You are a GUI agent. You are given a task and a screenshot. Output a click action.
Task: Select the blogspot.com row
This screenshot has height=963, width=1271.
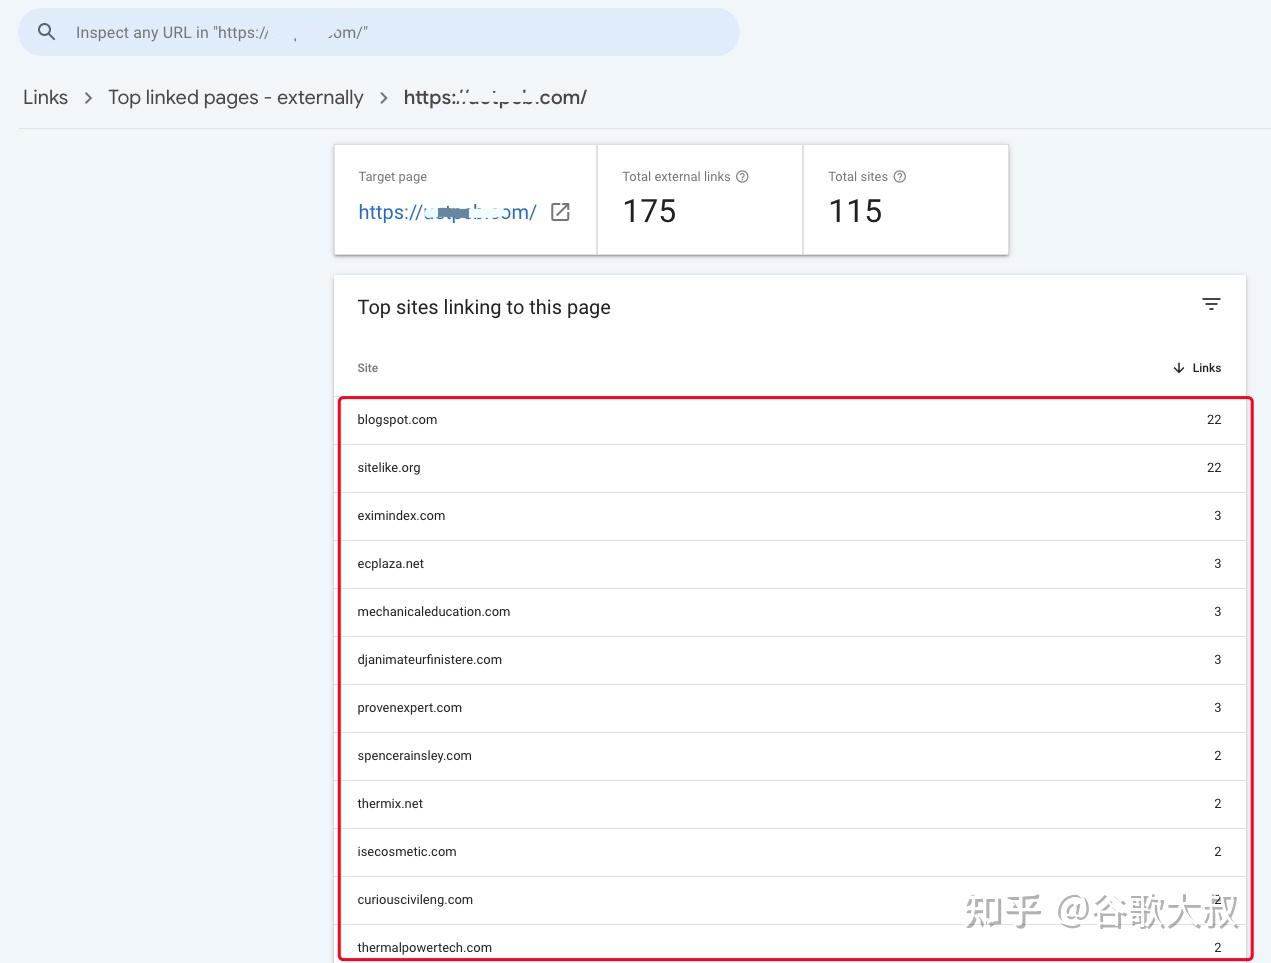coord(790,420)
